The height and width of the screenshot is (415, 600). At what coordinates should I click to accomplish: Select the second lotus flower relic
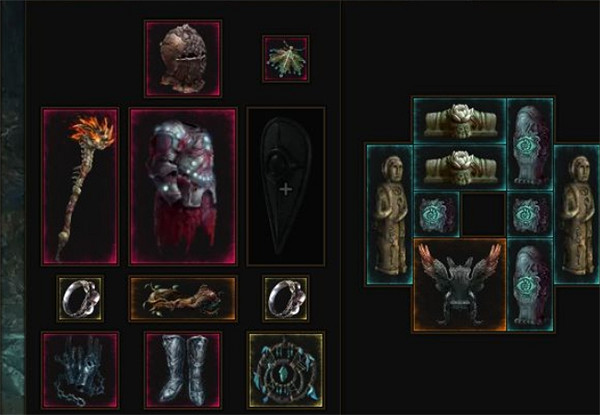coord(460,168)
